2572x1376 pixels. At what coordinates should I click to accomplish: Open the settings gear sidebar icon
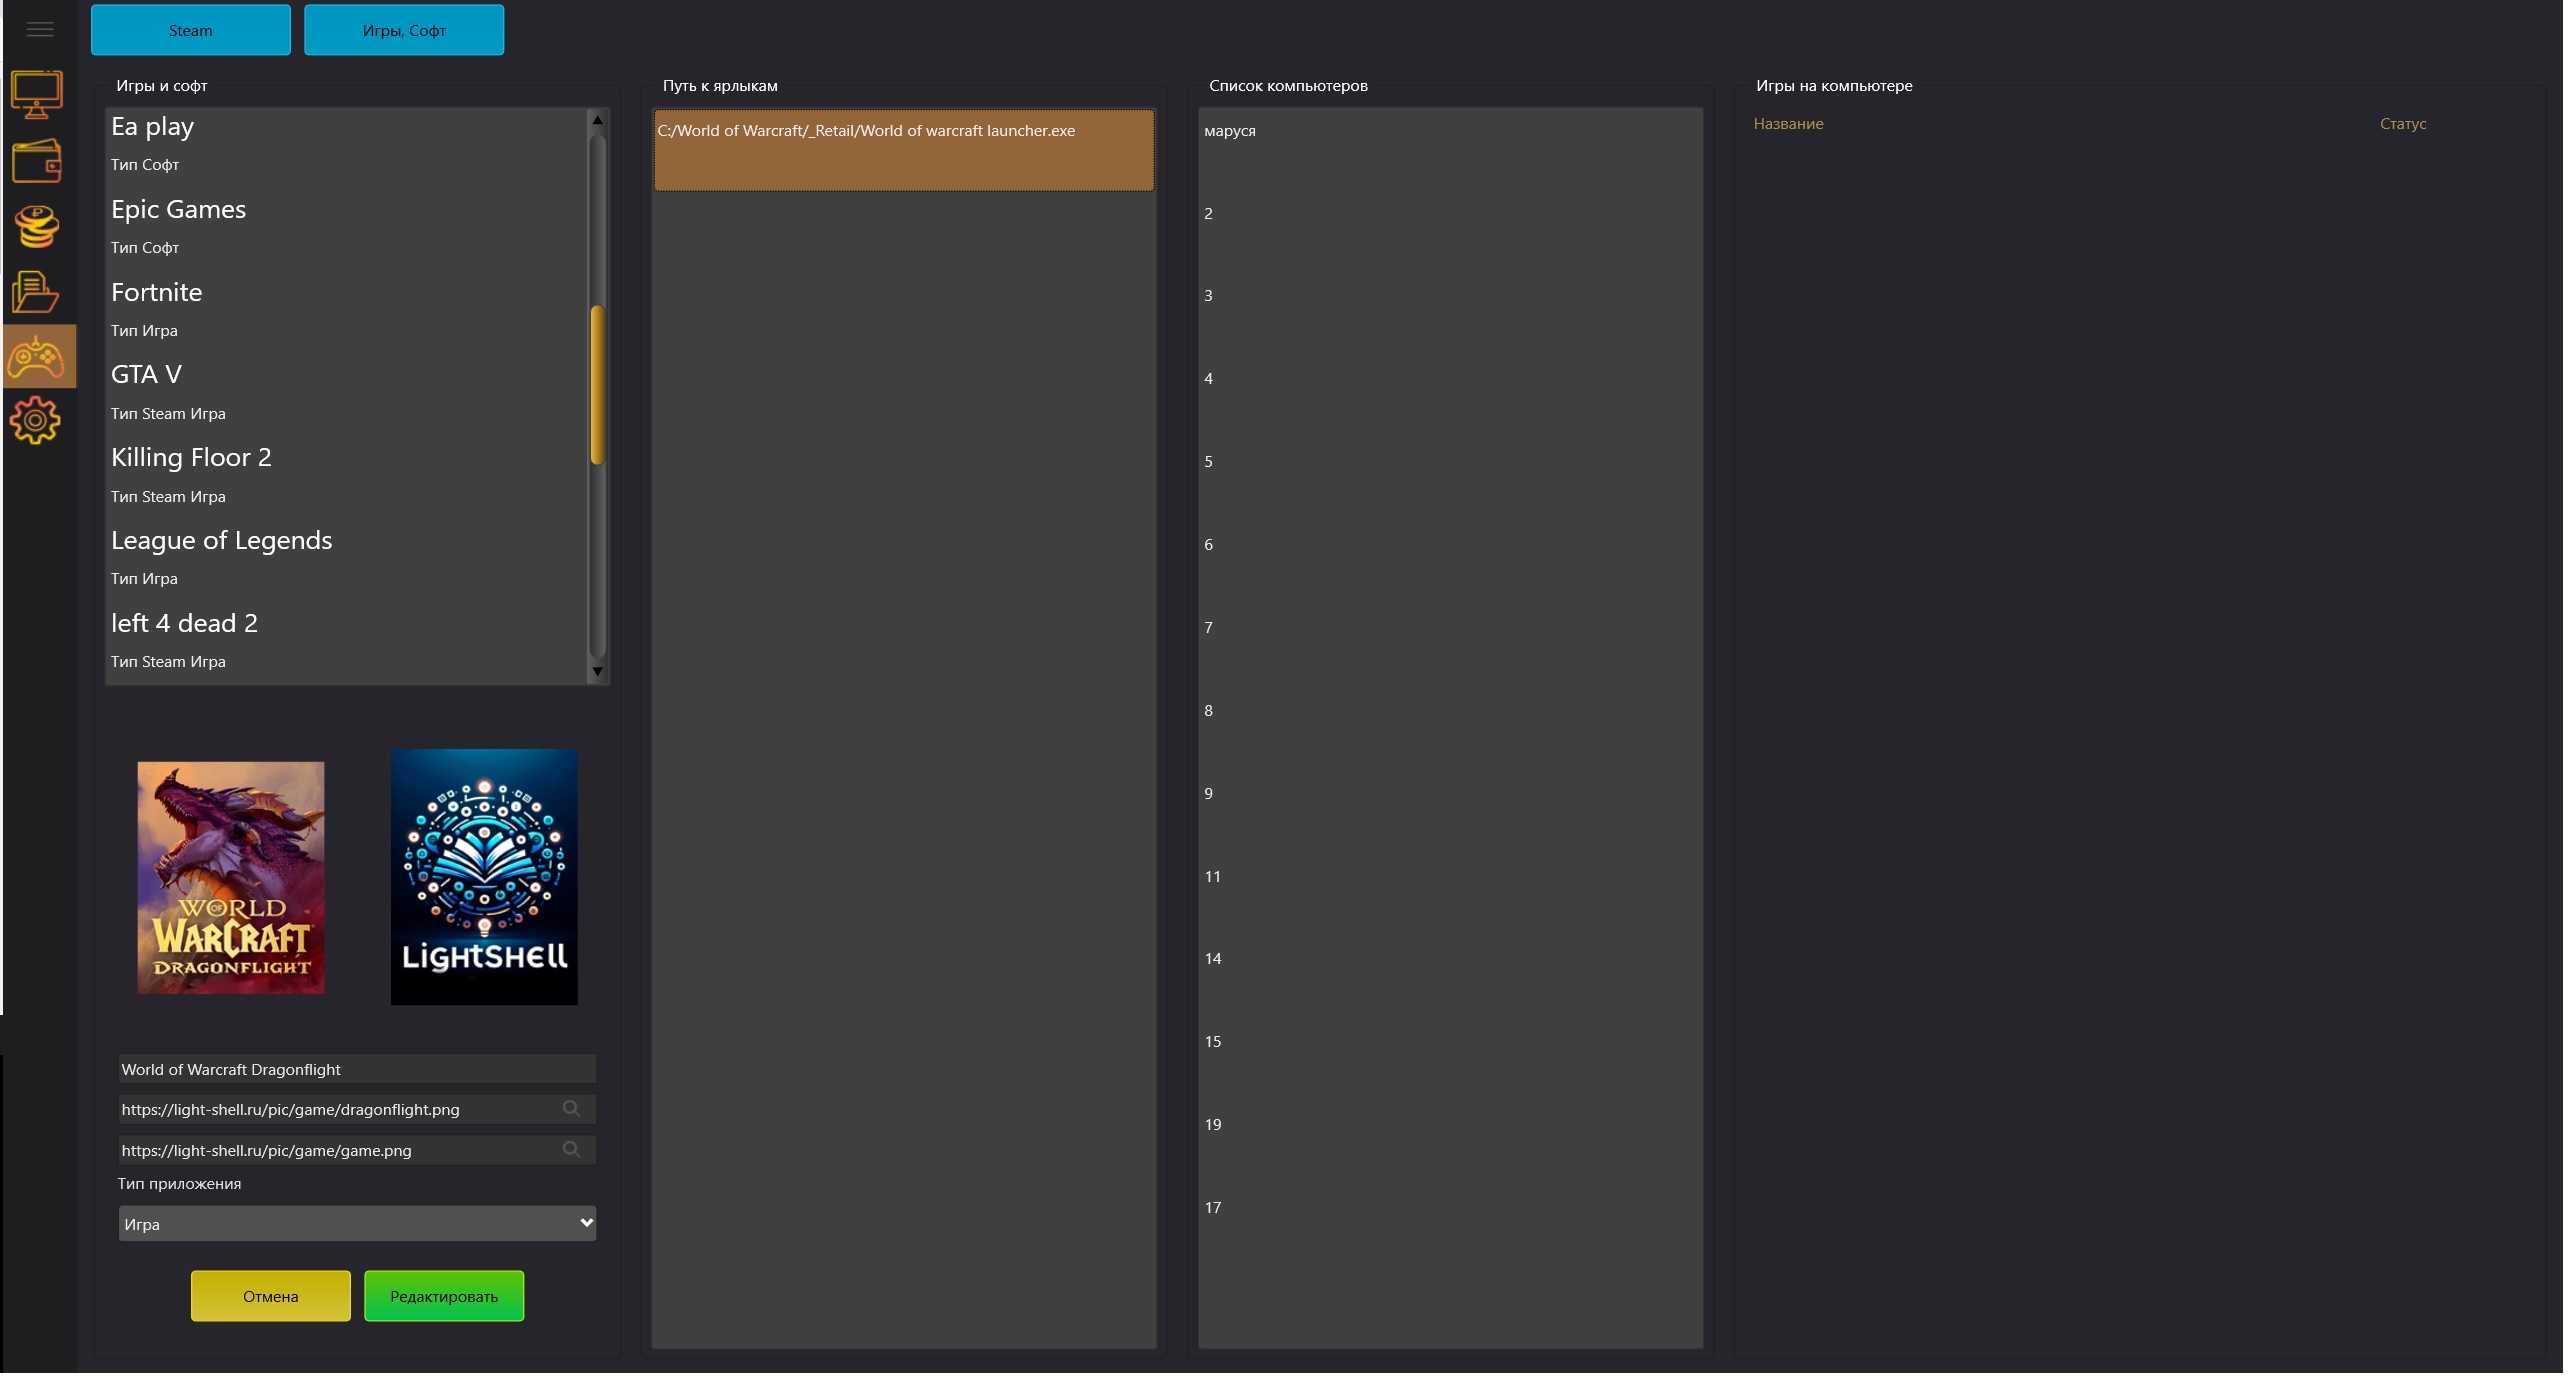point(36,421)
